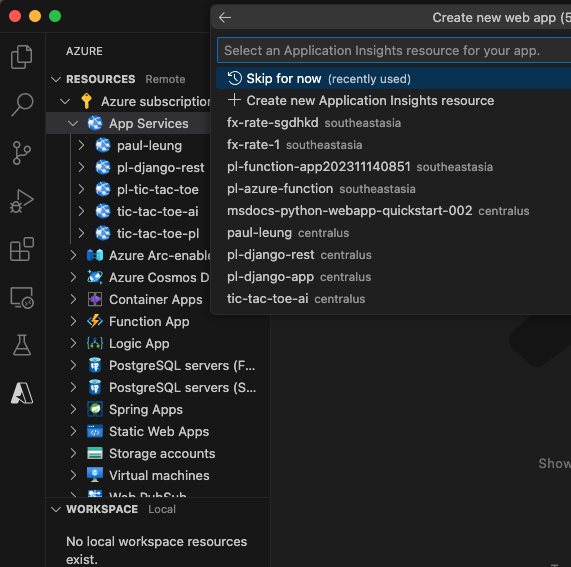Focus the Application Insights search field

[394, 50]
